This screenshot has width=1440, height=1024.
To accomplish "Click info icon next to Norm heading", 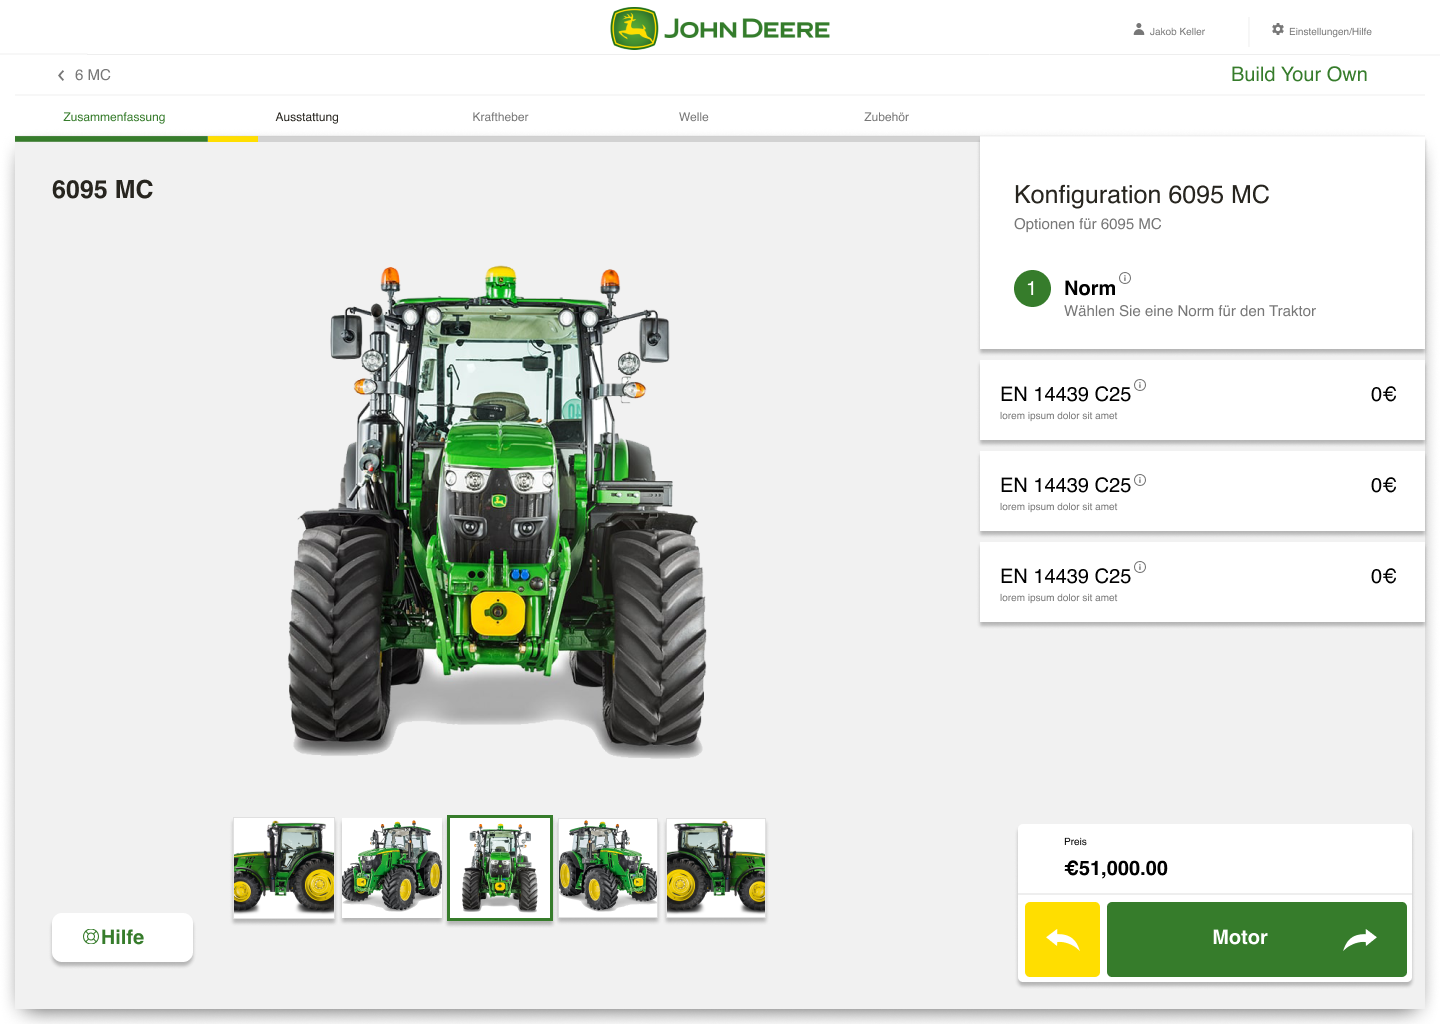I will 1125,278.
